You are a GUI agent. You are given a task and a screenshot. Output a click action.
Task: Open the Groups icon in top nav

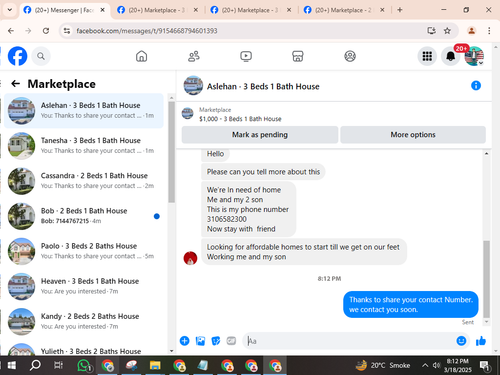(x=350, y=56)
